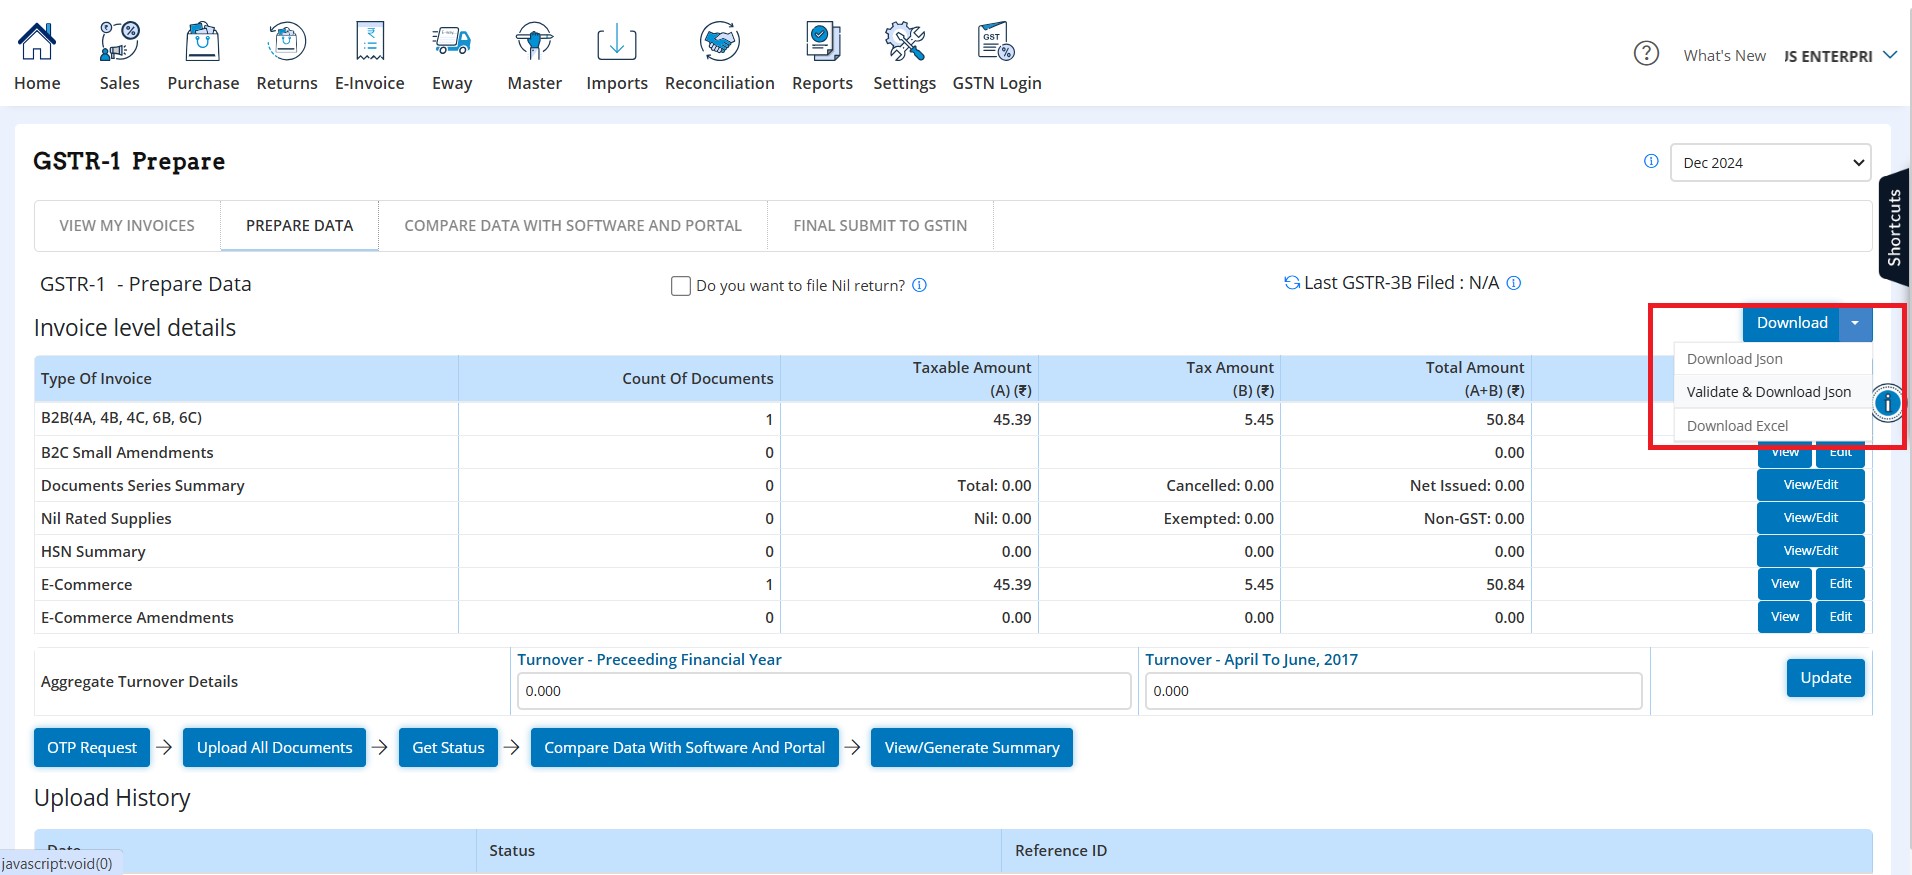Click the round blue information badge icon

1887,403
